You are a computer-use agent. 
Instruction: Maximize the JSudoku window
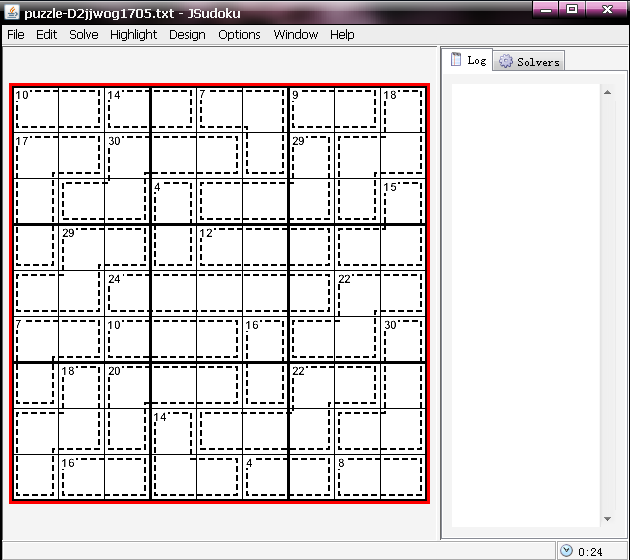[x=572, y=10]
